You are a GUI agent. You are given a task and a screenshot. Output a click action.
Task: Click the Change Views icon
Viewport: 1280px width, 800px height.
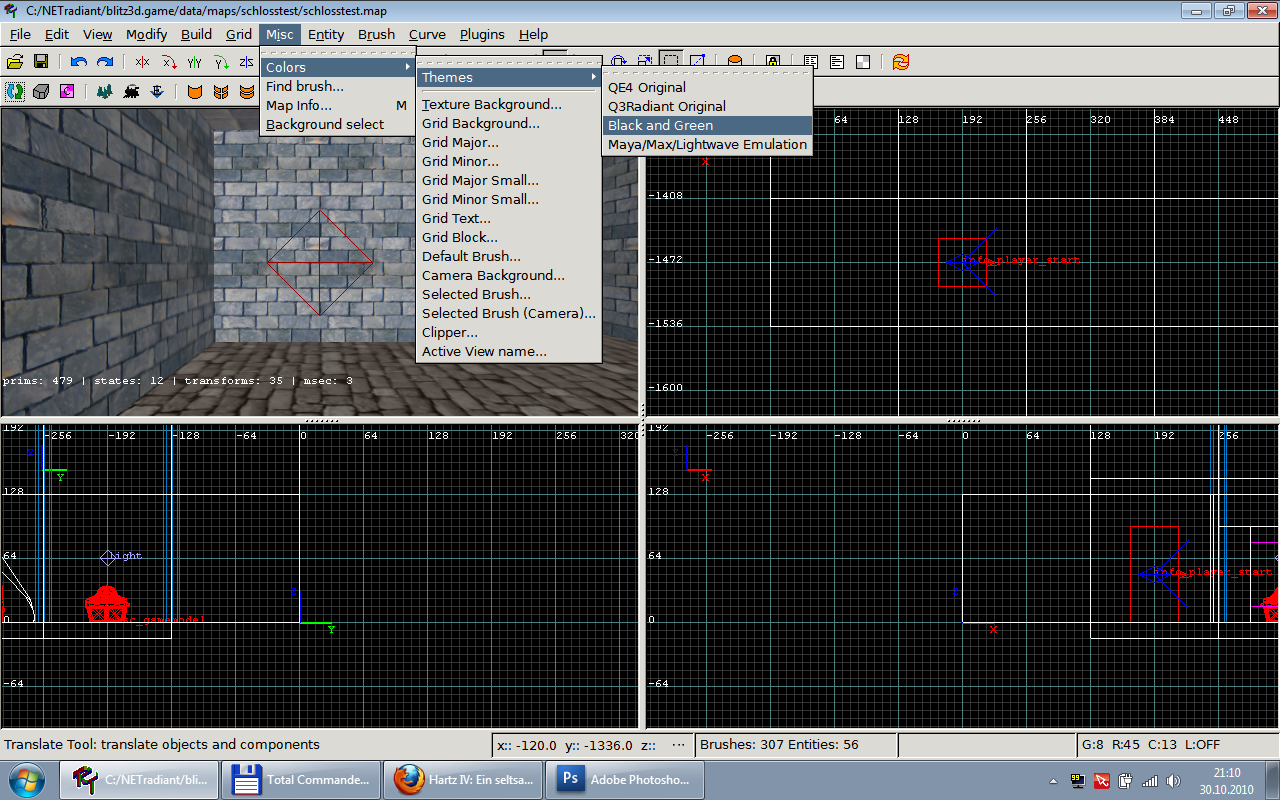pyautogui.click(x=15, y=92)
